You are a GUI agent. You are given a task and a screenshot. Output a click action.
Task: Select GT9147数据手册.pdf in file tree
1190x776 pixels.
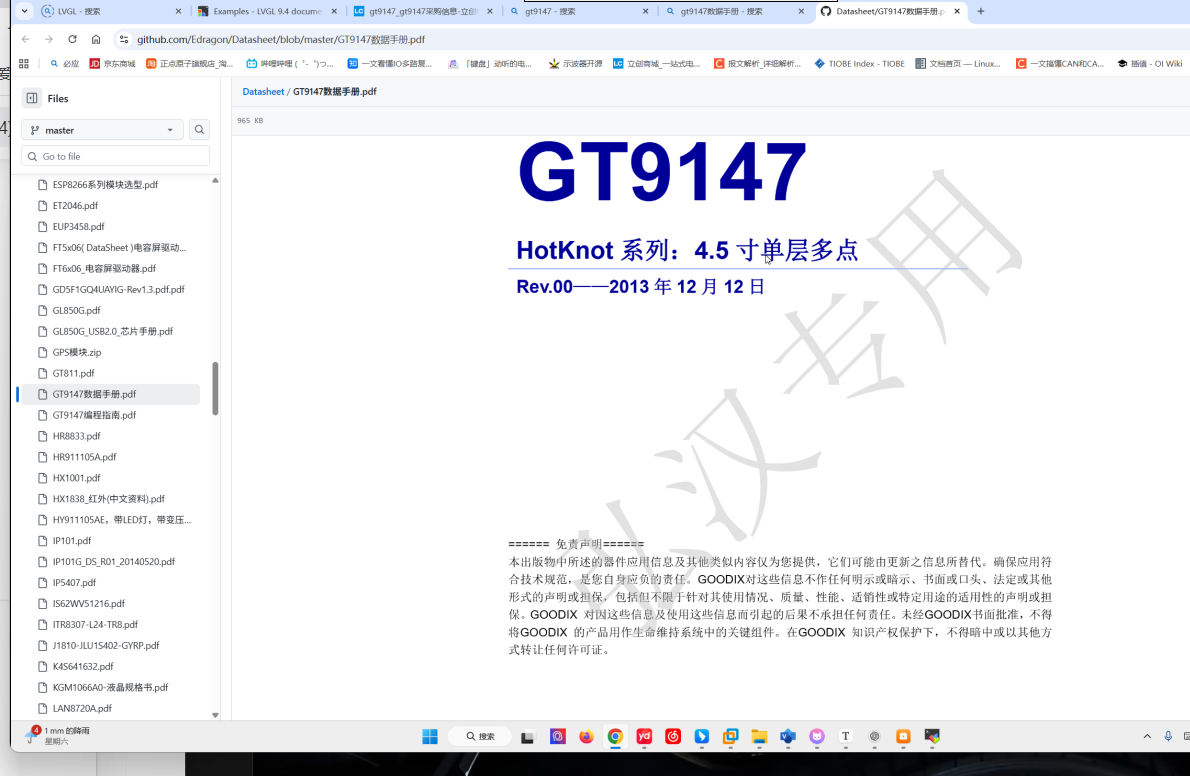[x=94, y=394]
